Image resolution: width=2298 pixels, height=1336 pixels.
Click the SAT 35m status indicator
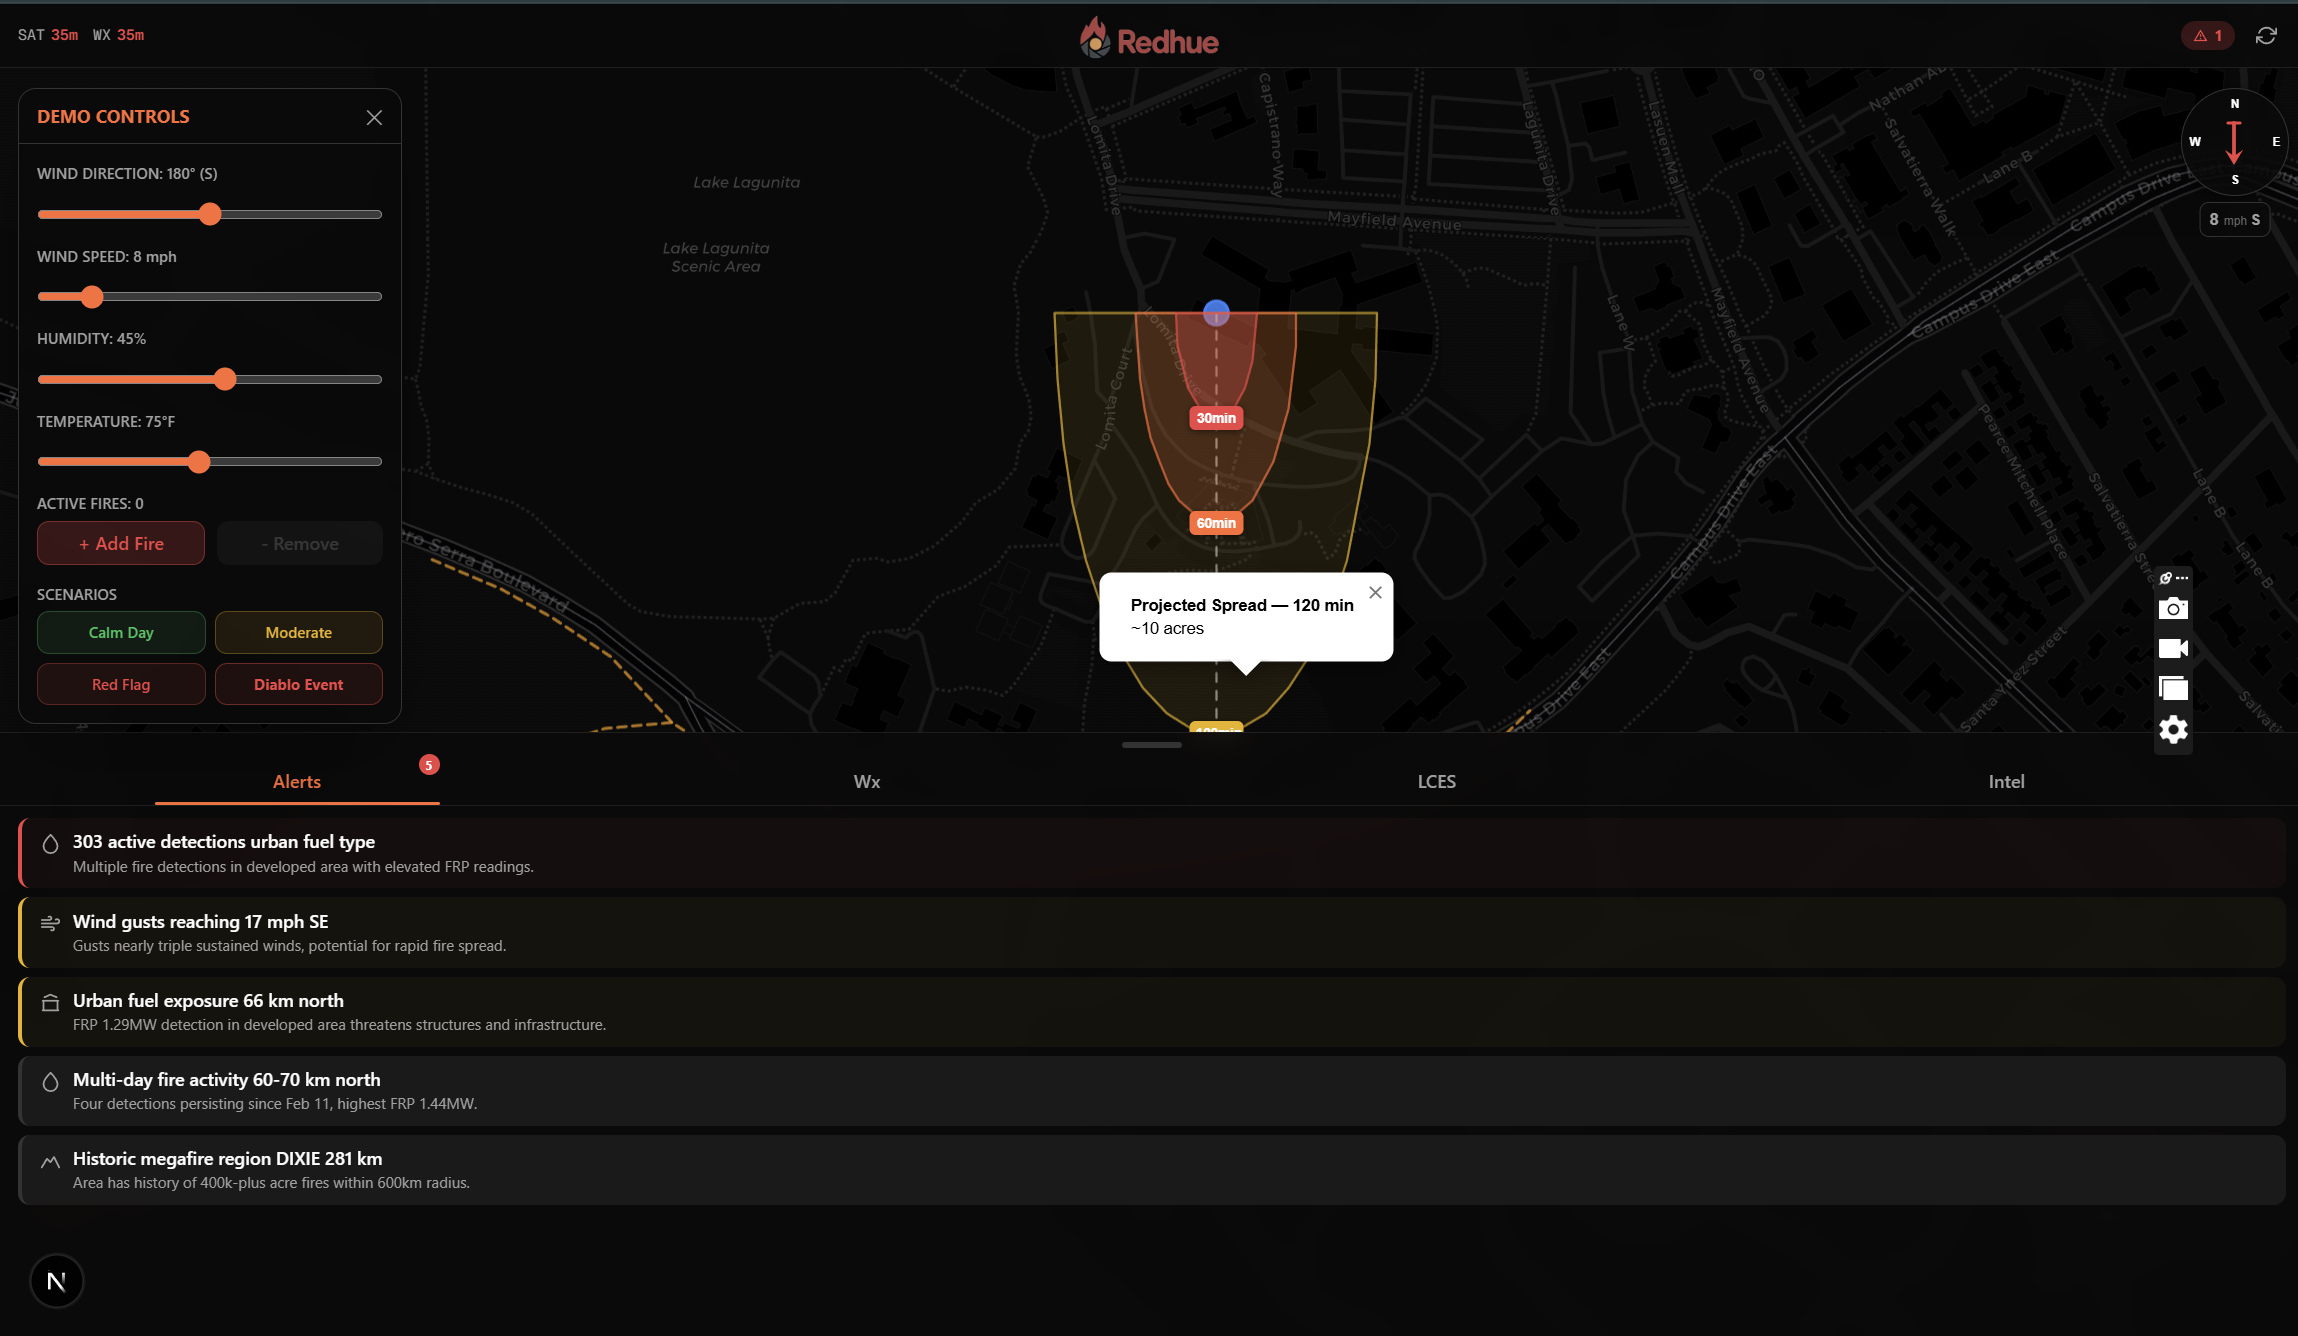coord(48,35)
